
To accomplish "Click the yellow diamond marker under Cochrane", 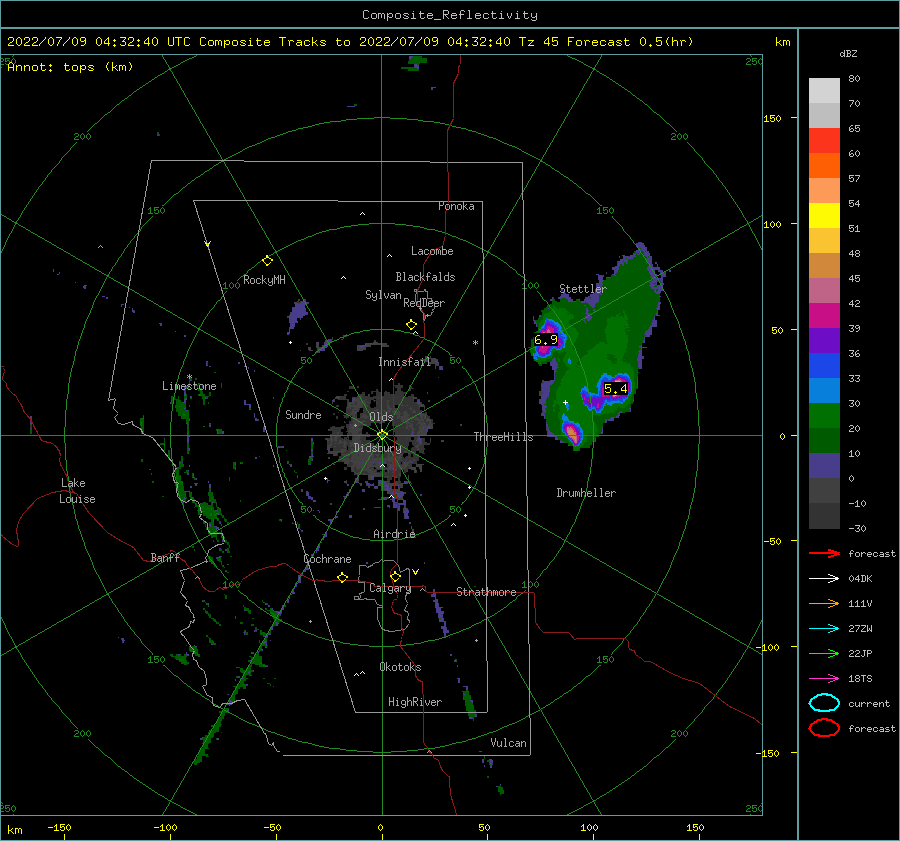I will [342, 577].
